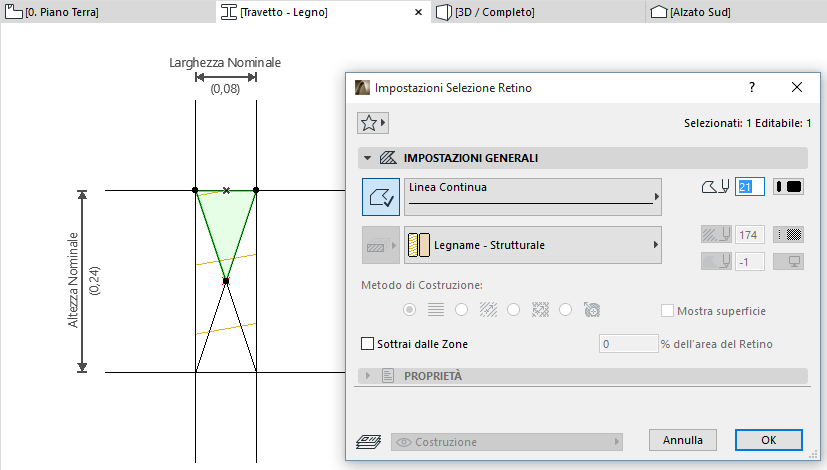This screenshot has width=827, height=470.
Task: Collapse the Impostazioni Generali section
Action: [x=368, y=158]
